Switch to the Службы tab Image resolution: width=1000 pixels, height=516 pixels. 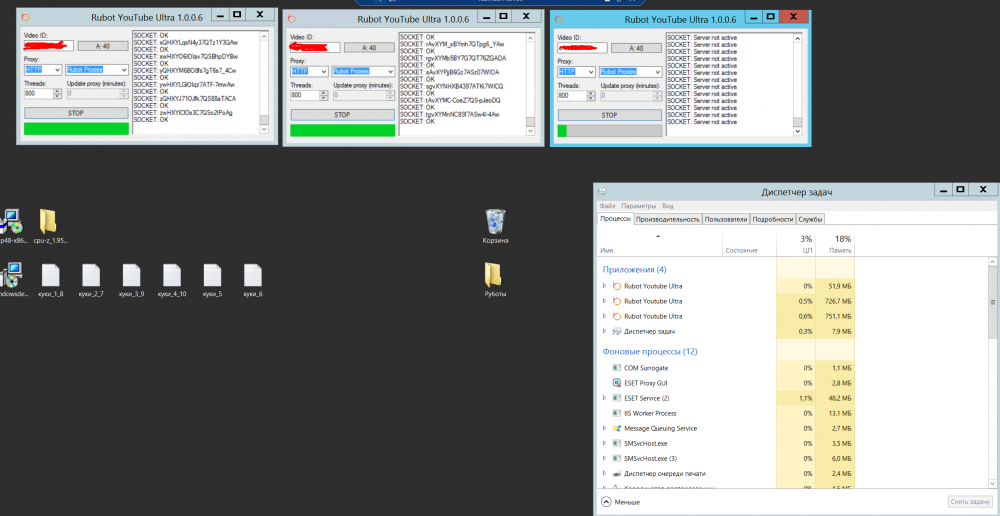click(x=810, y=219)
